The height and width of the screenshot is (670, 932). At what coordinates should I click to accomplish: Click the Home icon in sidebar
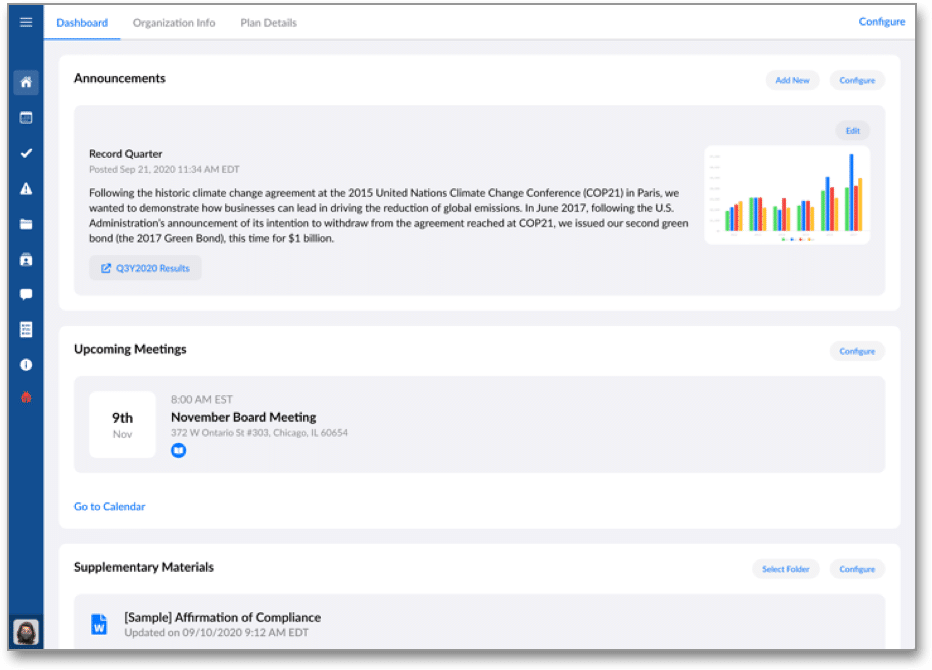[26, 82]
